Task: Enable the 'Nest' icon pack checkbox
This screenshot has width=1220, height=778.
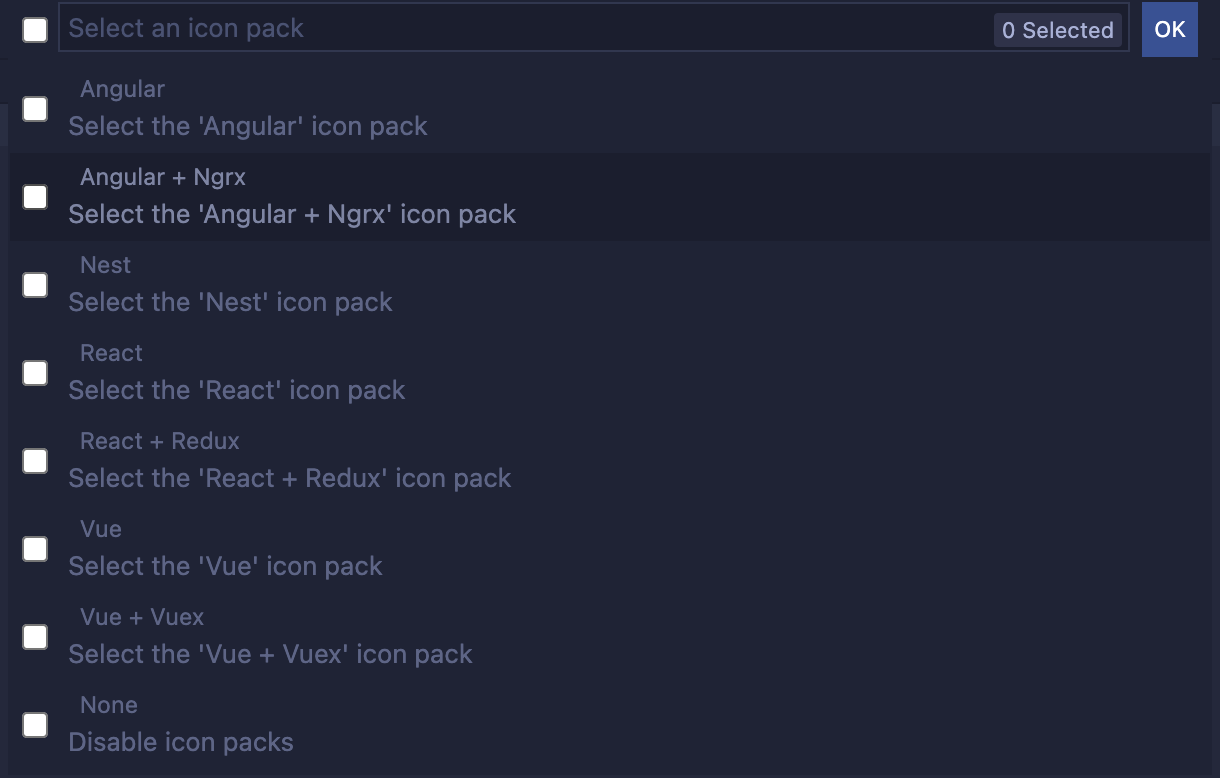Action: pyautogui.click(x=34, y=285)
